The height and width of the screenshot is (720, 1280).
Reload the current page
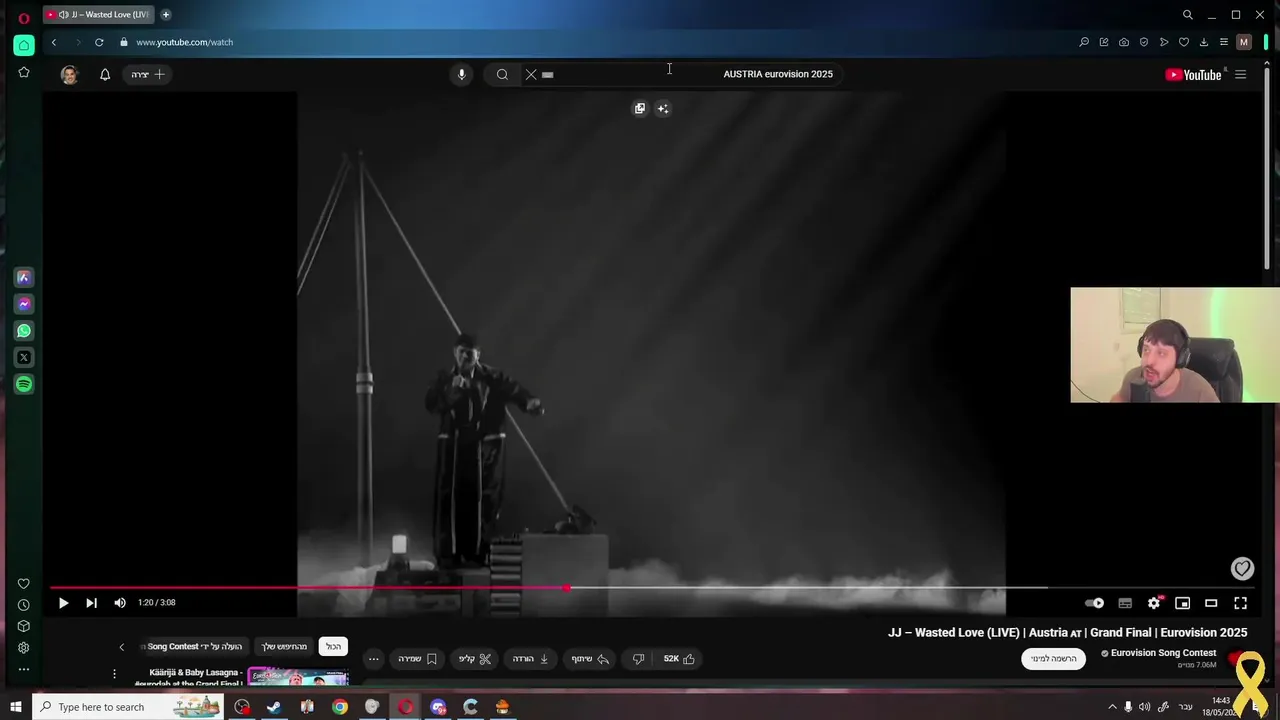pos(99,42)
